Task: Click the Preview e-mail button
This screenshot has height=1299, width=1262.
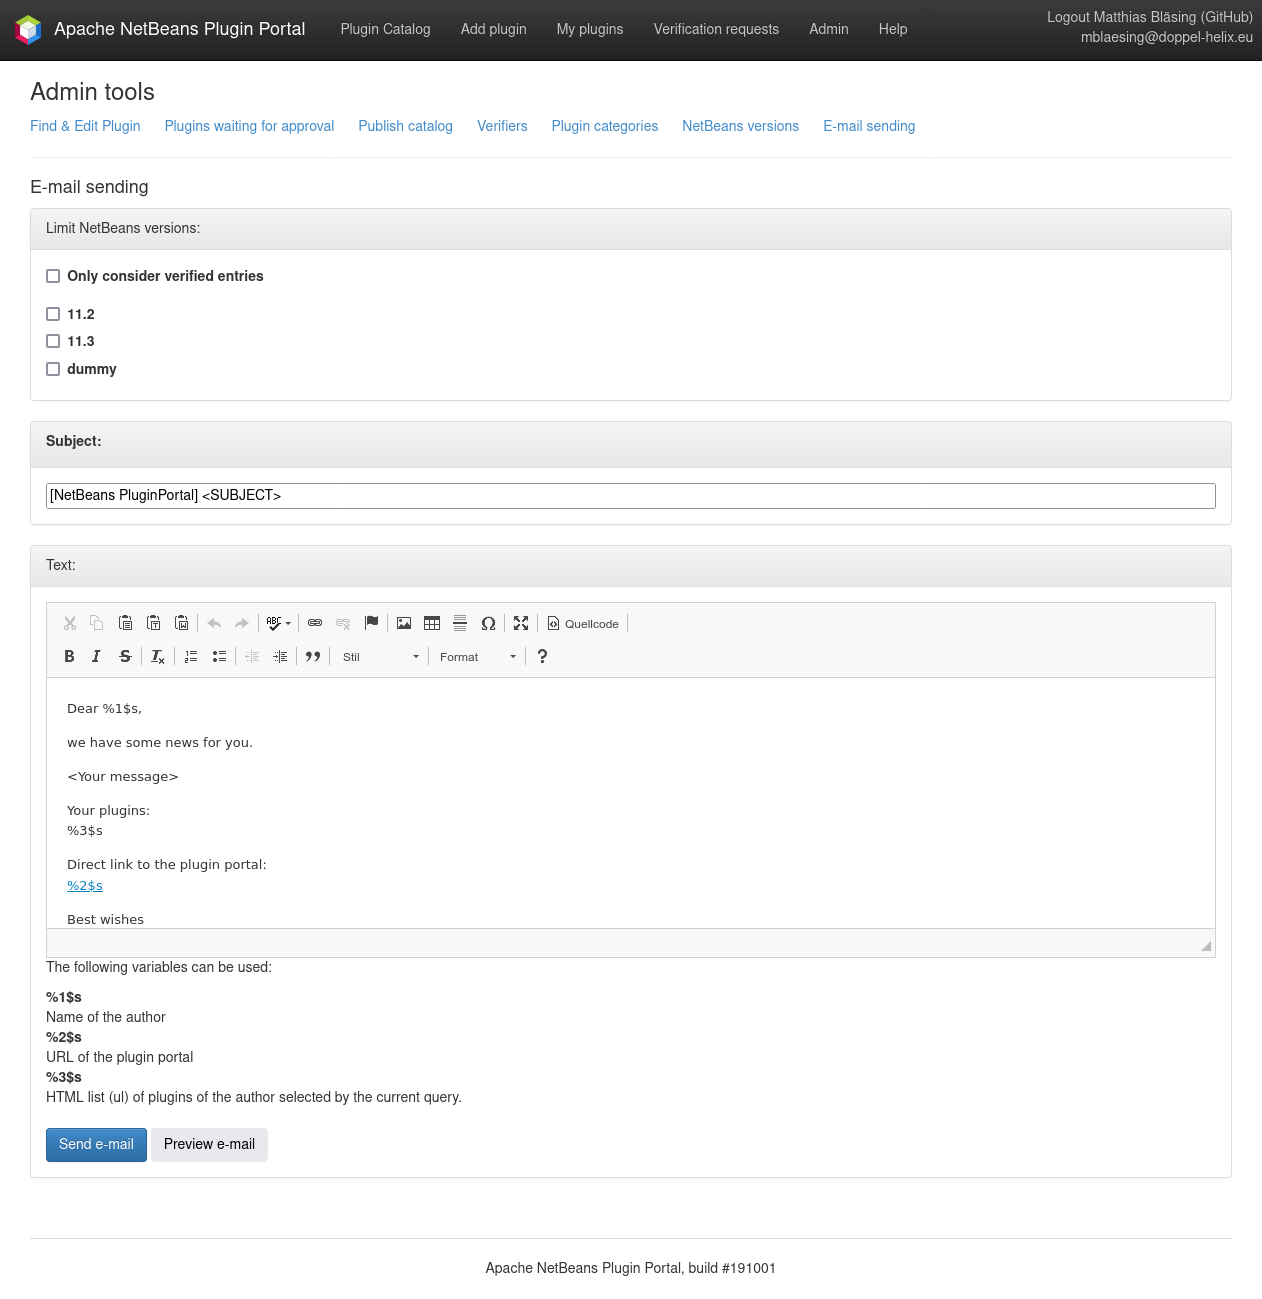Action: point(209,1145)
